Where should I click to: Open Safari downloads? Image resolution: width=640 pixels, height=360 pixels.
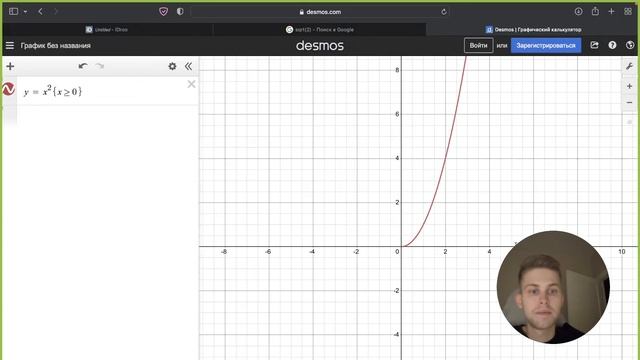578,11
